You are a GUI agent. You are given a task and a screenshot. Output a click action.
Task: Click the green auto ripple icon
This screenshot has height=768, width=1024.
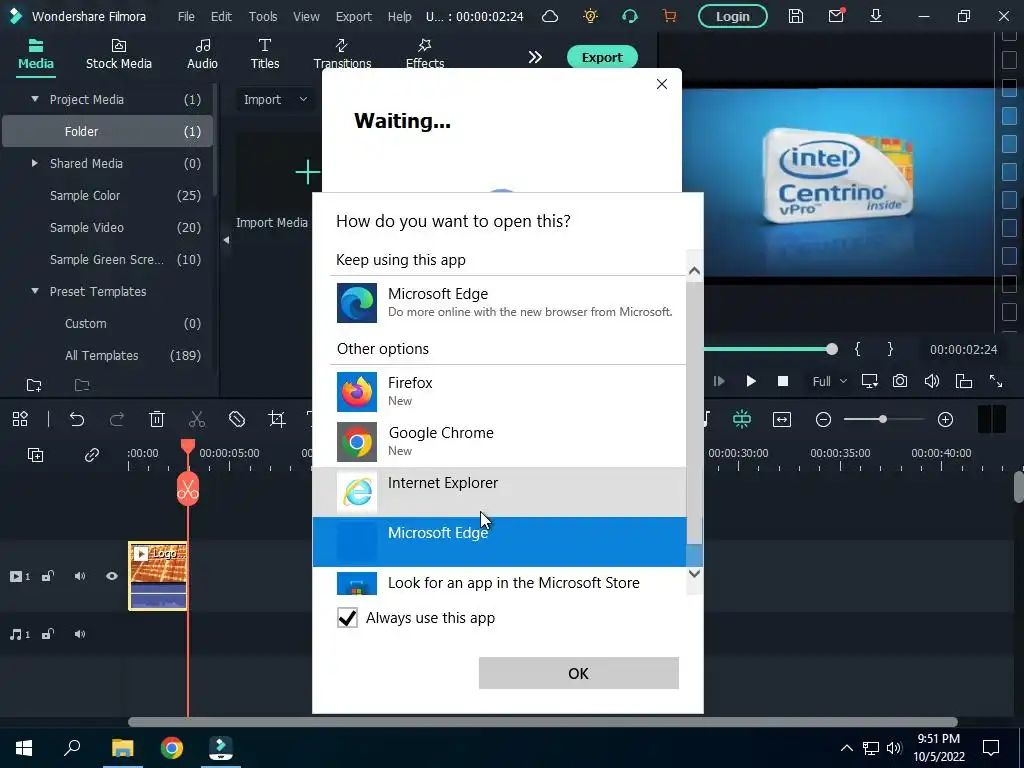coord(742,419)
